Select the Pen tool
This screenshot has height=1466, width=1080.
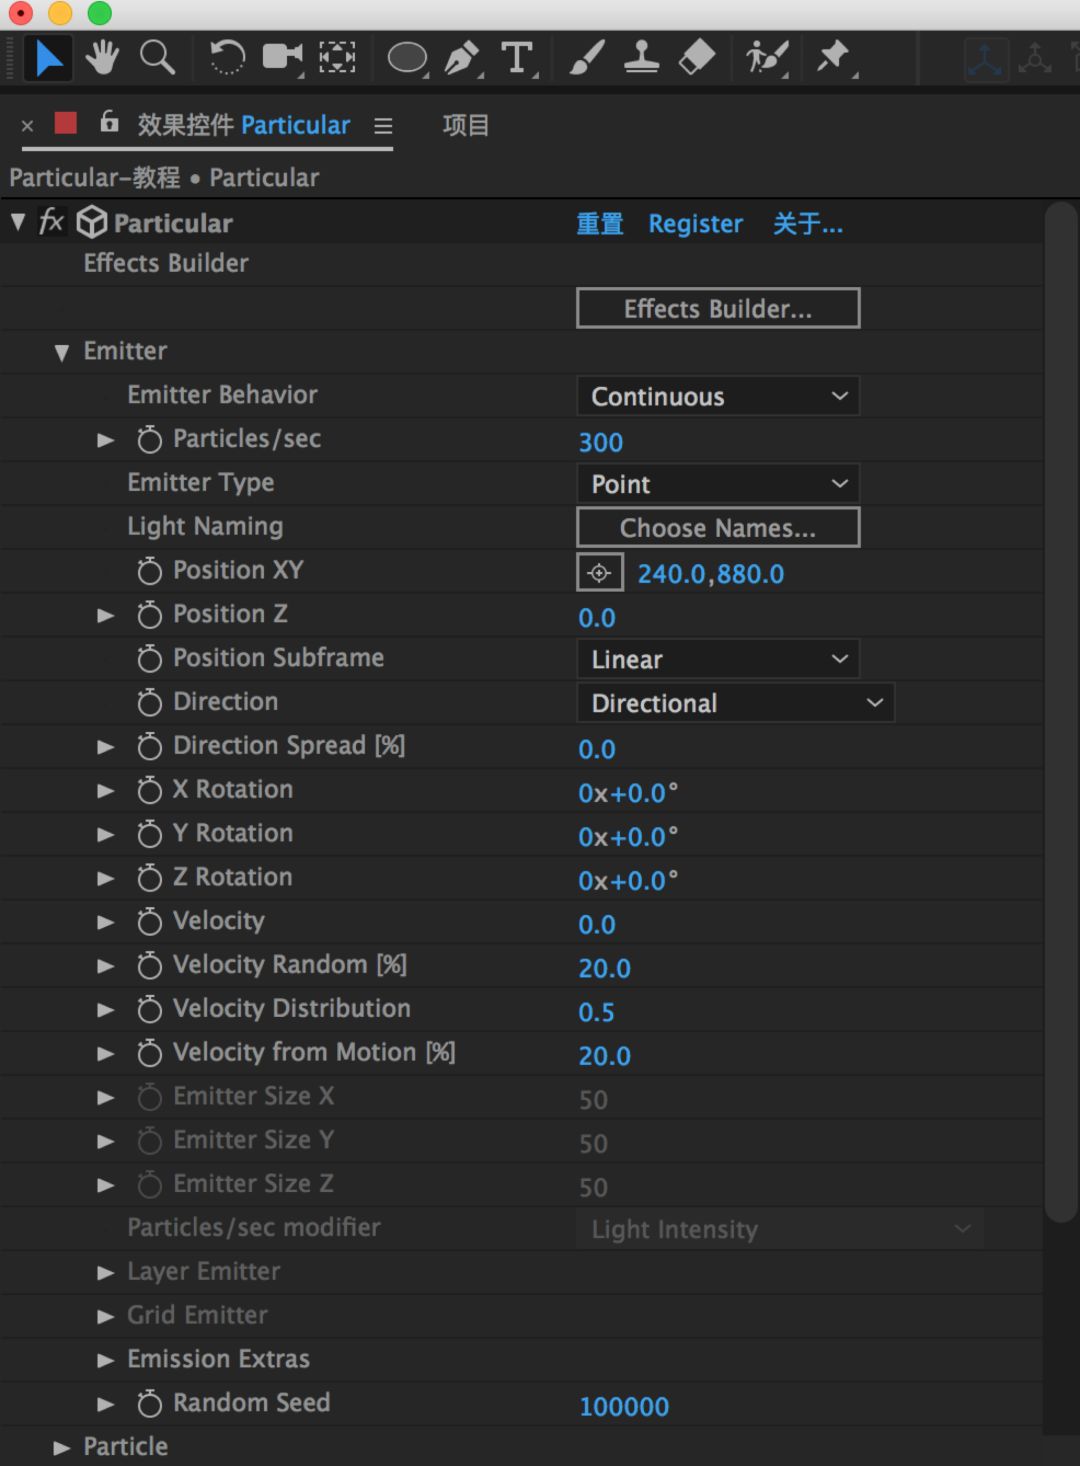[462, 58]
